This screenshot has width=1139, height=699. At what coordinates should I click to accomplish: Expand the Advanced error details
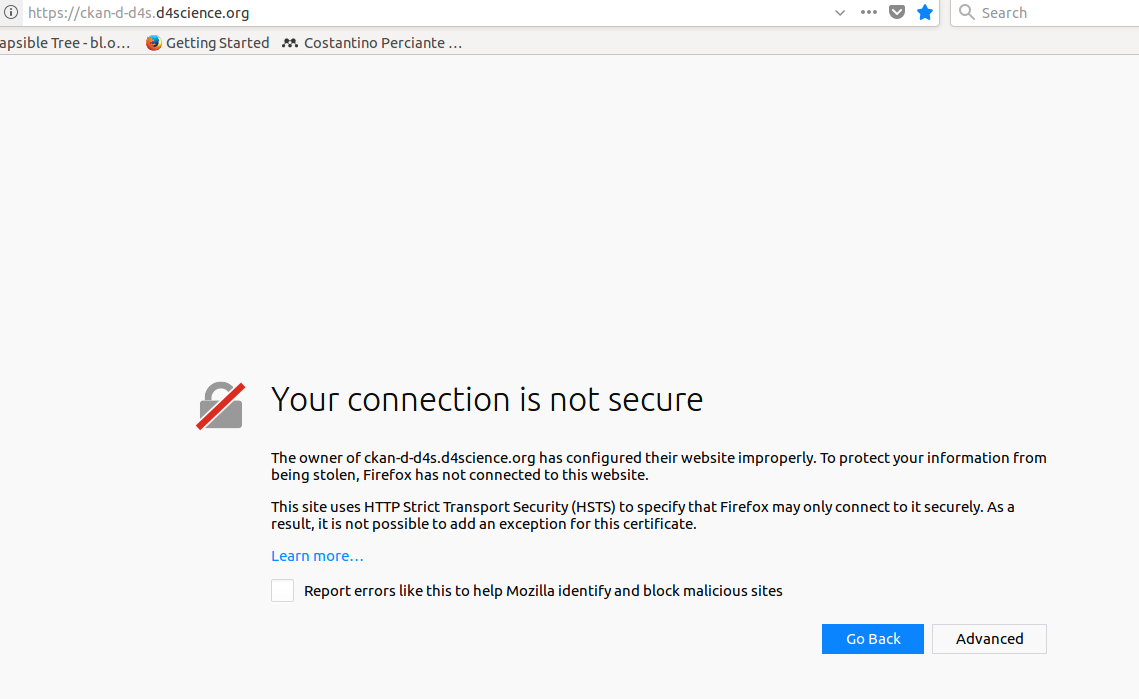[x=989, y=639]
